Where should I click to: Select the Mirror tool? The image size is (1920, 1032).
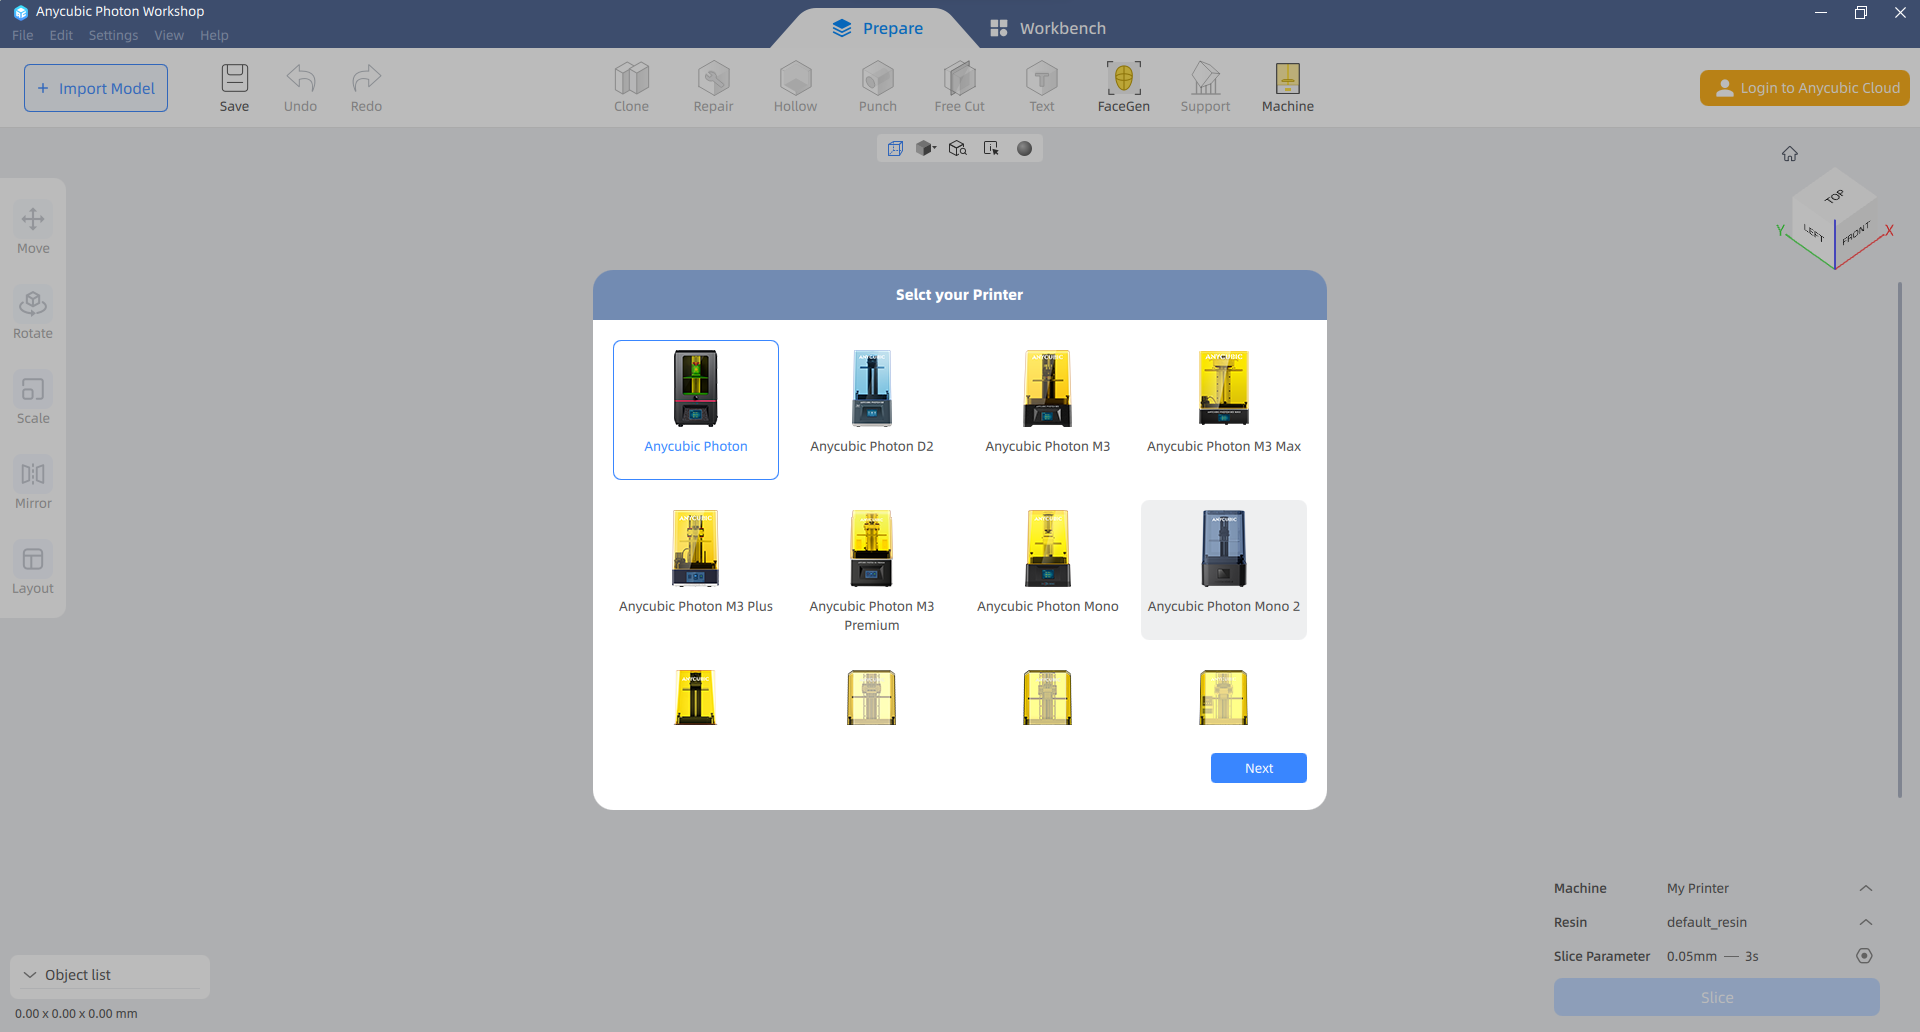click(33, 485)
